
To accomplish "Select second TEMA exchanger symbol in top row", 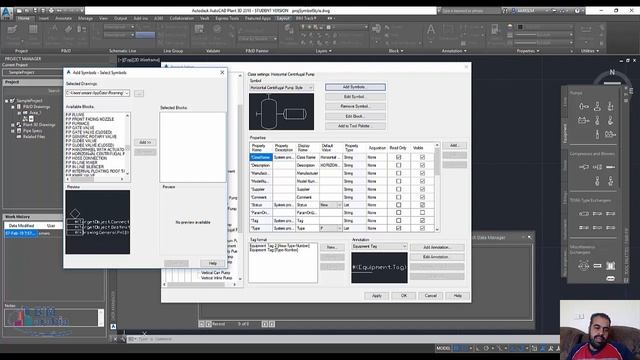I will pos(597,213).
